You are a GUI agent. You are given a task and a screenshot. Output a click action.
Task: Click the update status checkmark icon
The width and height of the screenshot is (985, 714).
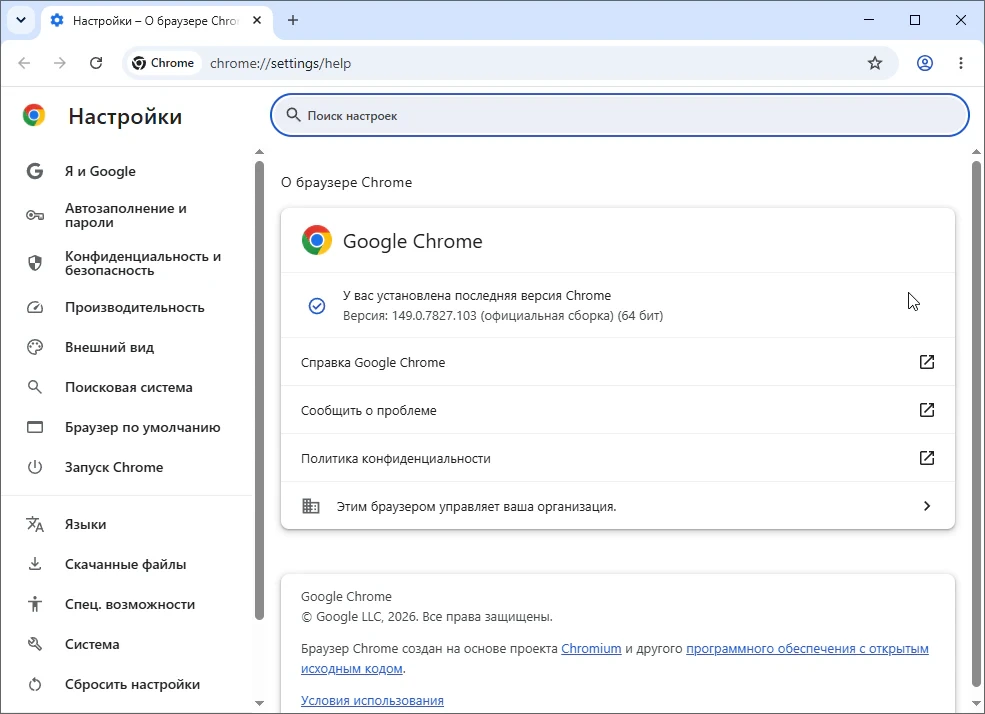click(x=317, y=306)
